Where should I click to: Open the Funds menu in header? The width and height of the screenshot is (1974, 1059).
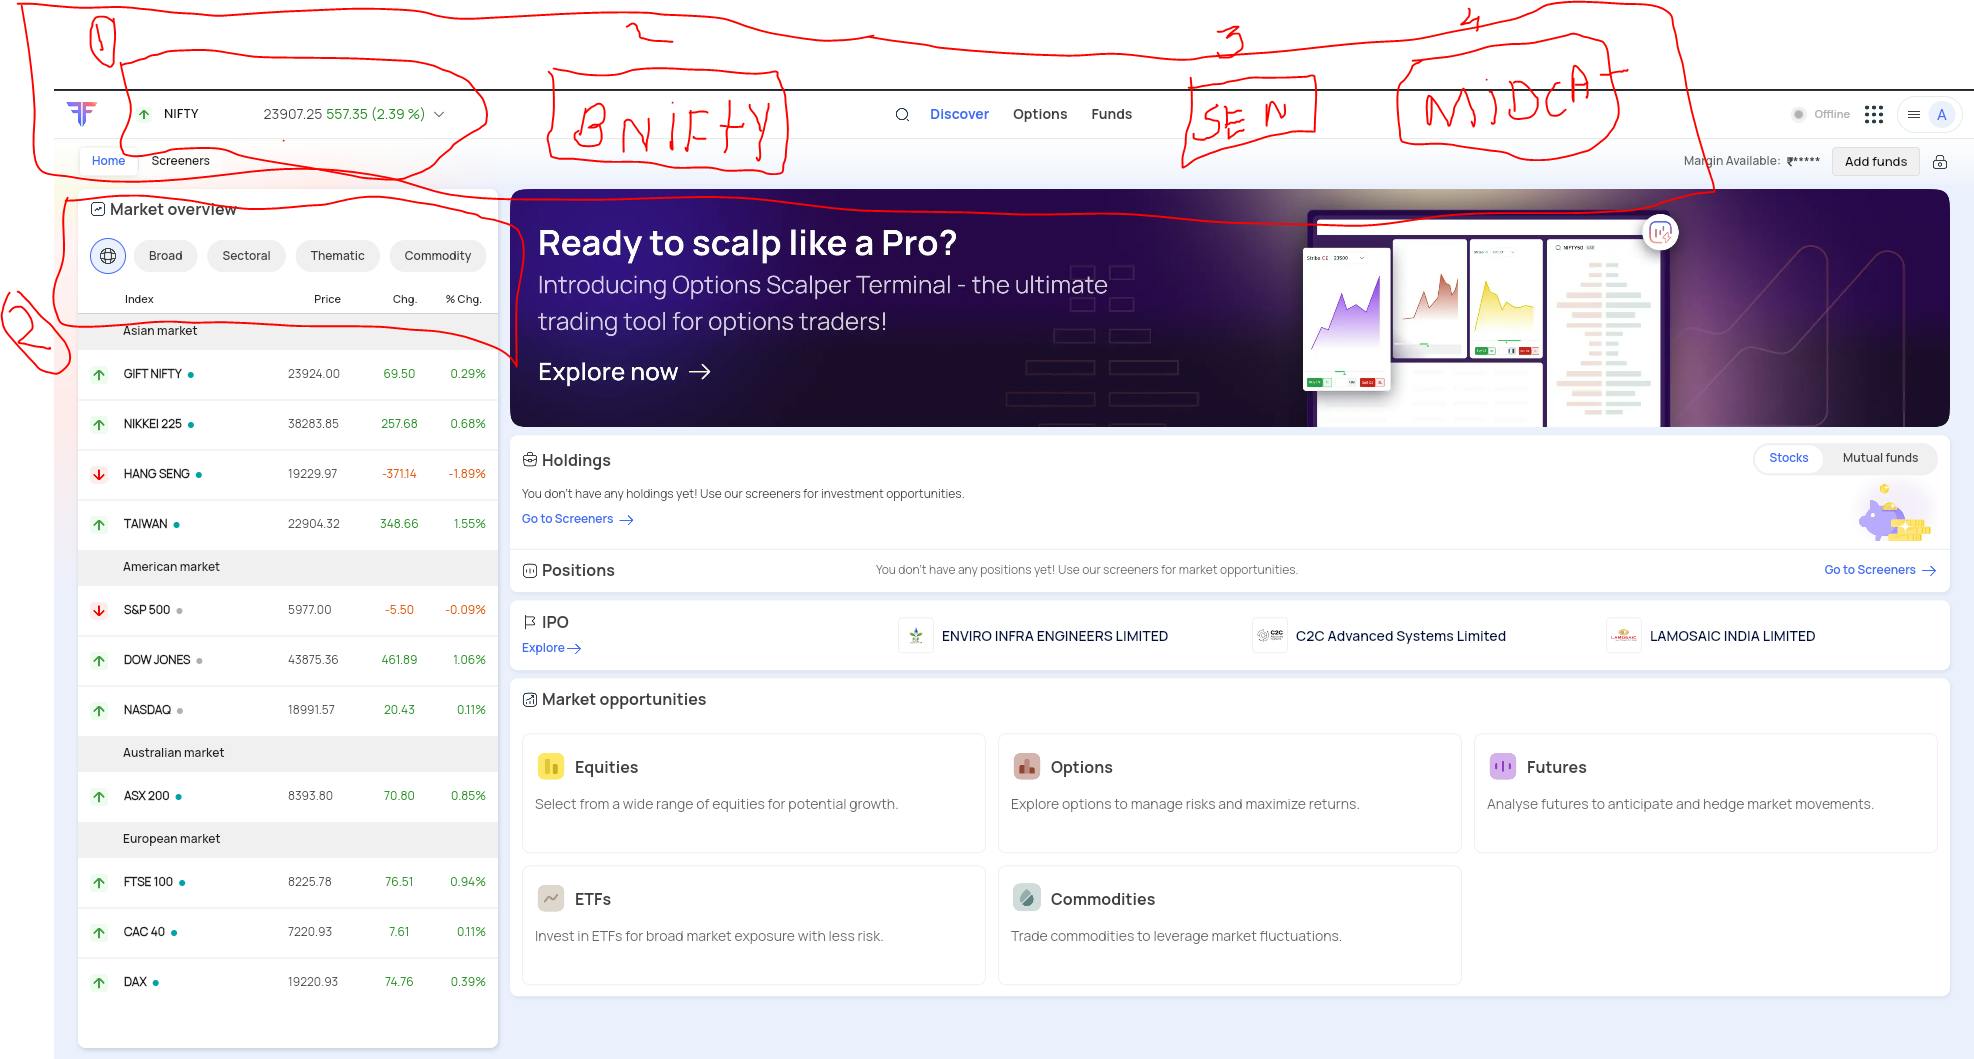pos(1112,114)
